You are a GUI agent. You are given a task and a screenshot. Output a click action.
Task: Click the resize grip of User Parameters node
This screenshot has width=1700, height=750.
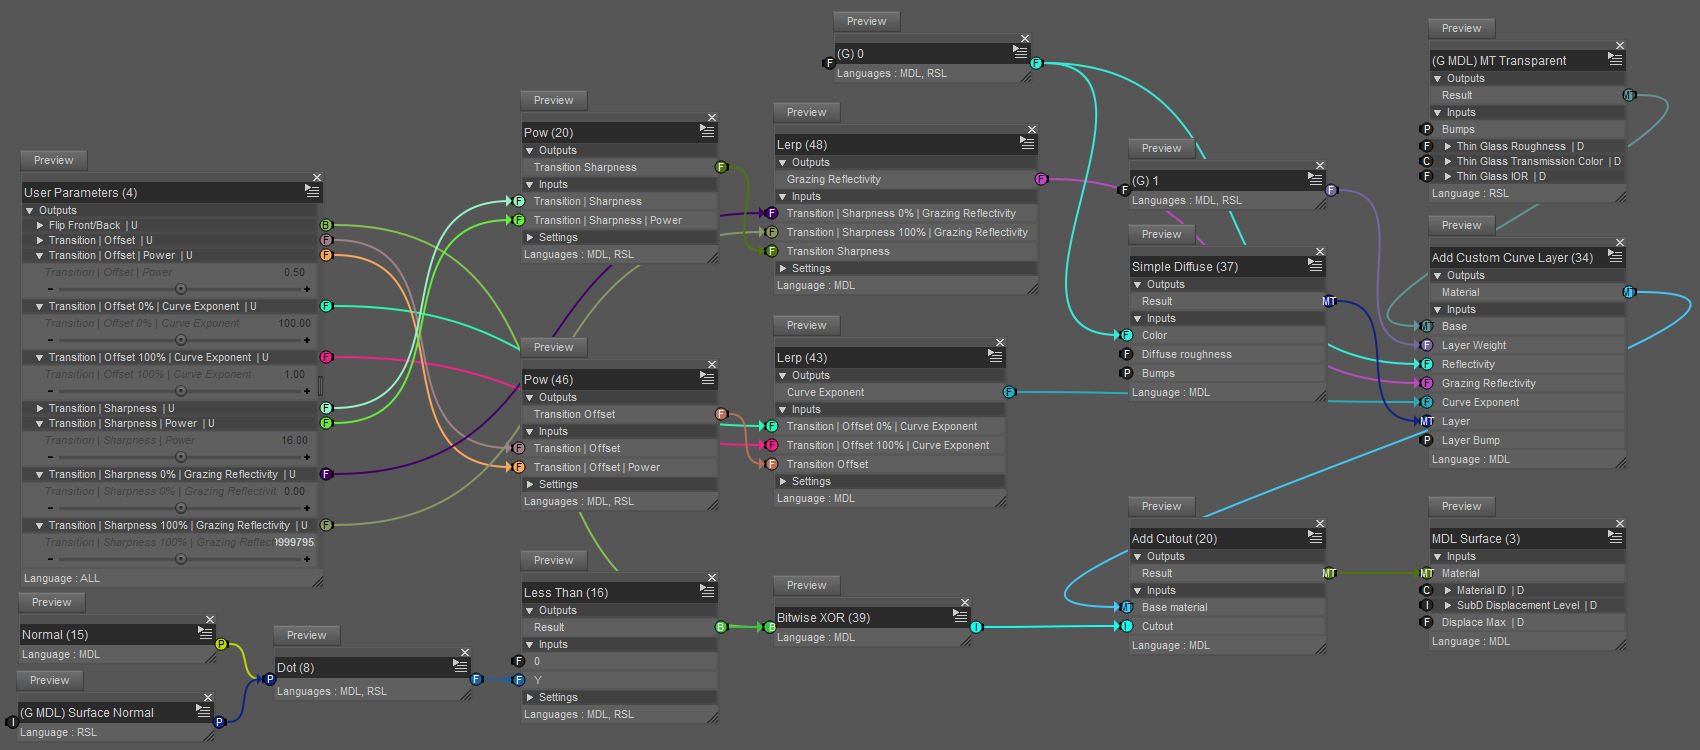coord(317,581)
